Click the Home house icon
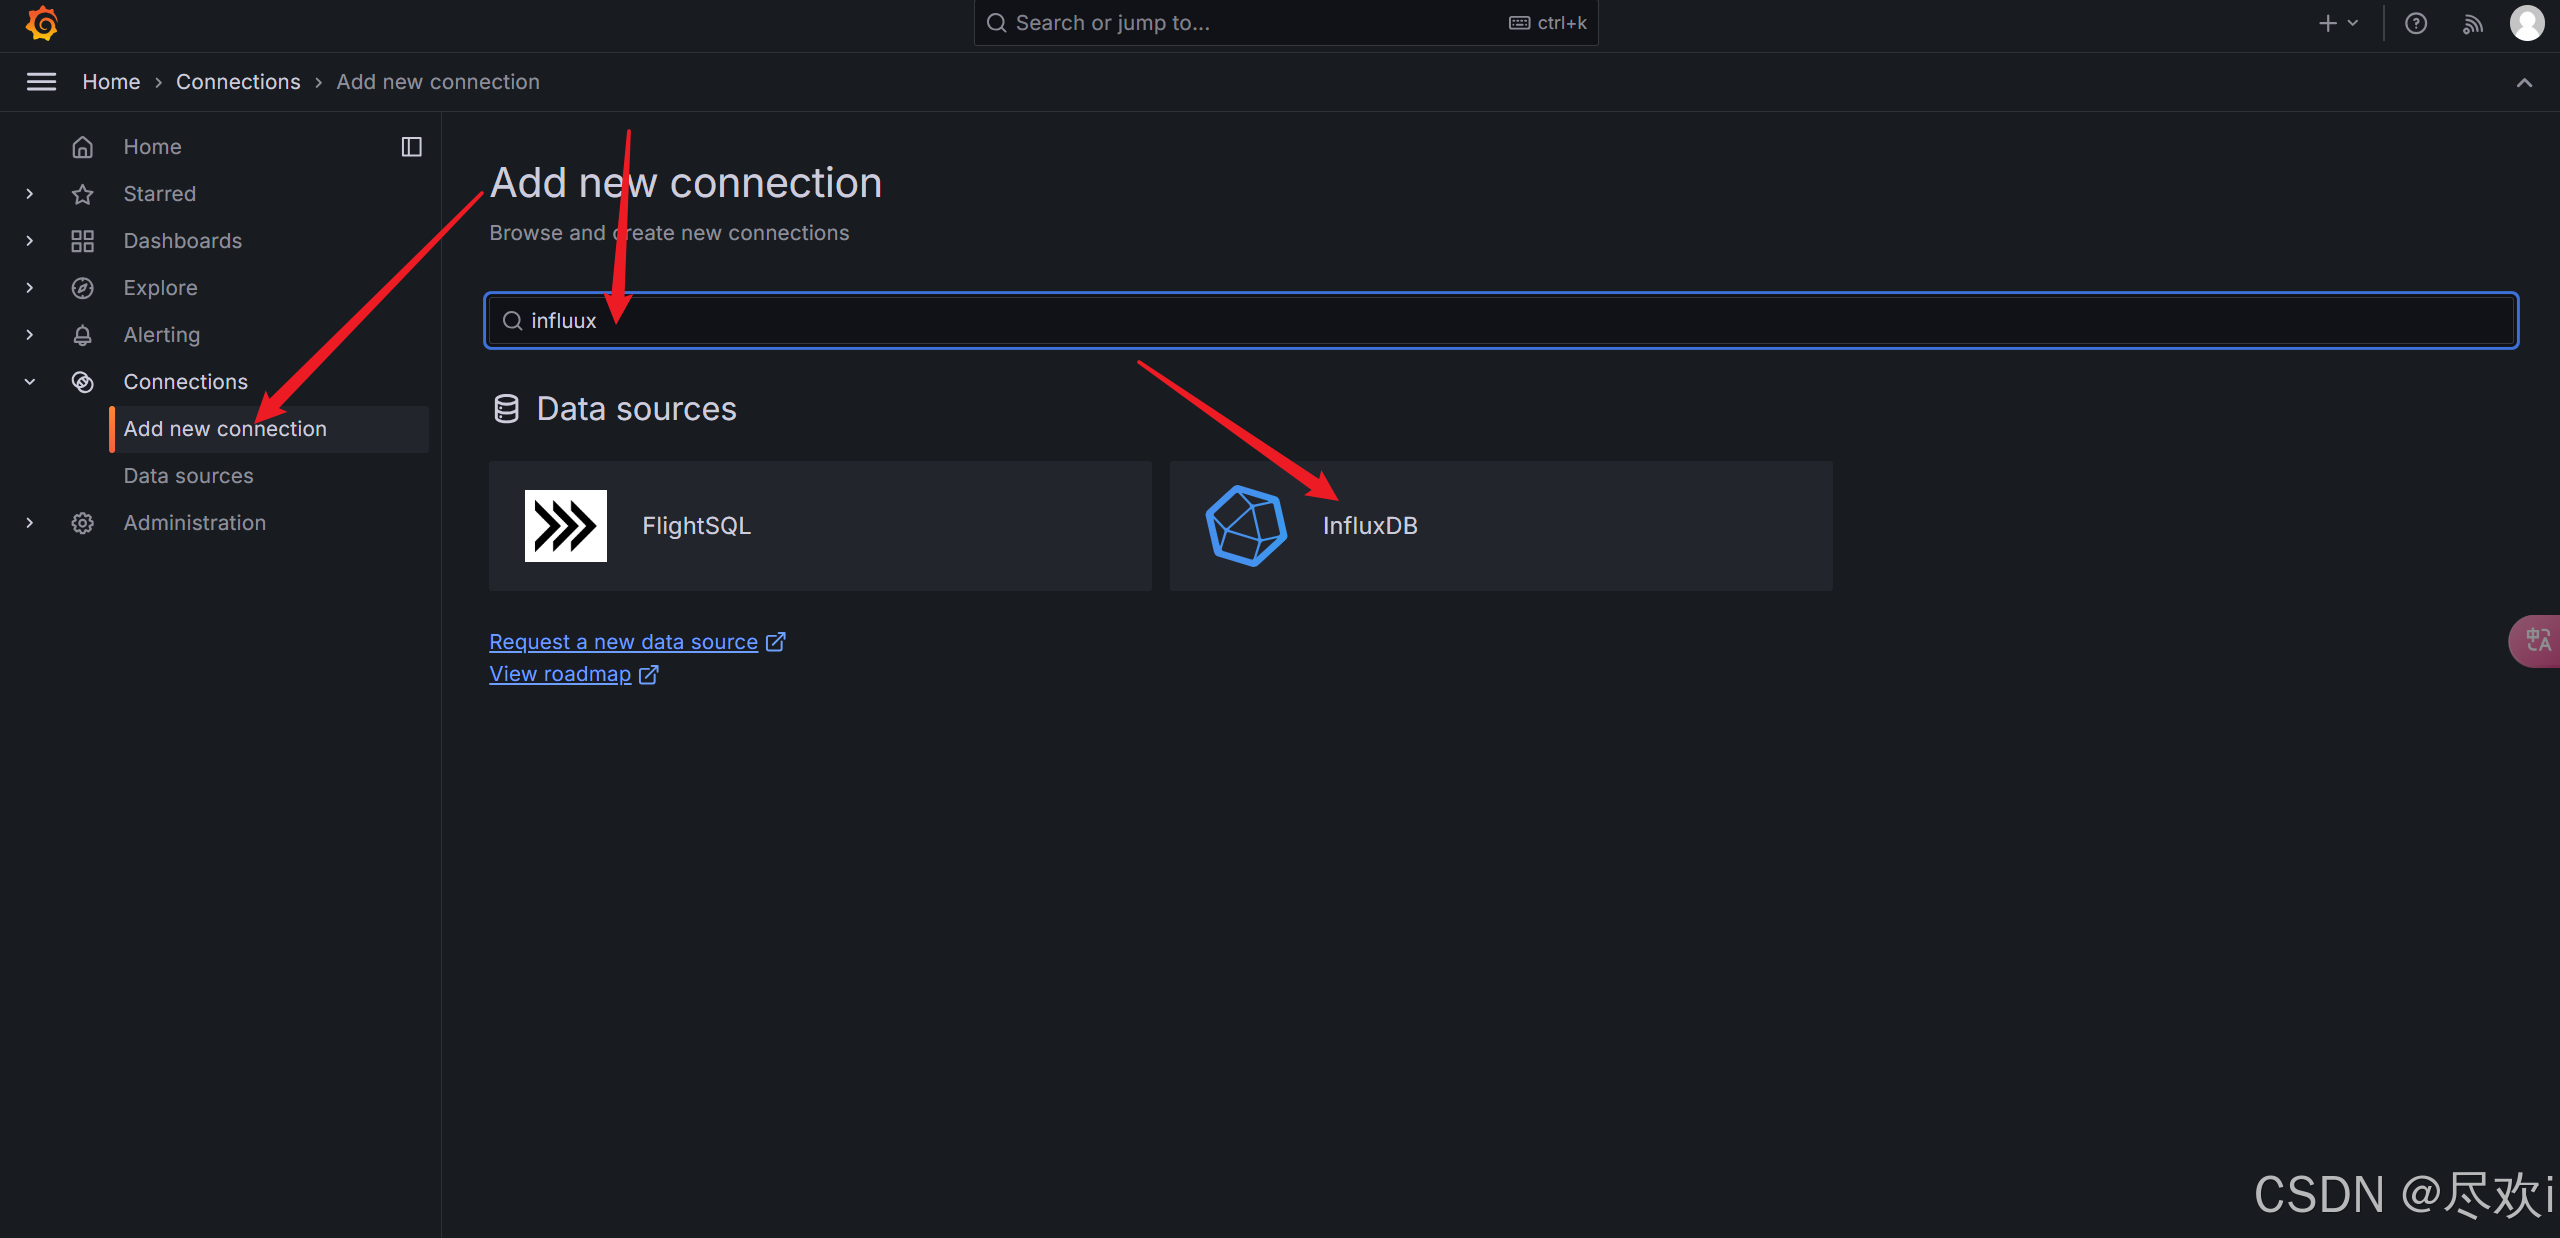2560x1238 pixels. coord(82,147)
